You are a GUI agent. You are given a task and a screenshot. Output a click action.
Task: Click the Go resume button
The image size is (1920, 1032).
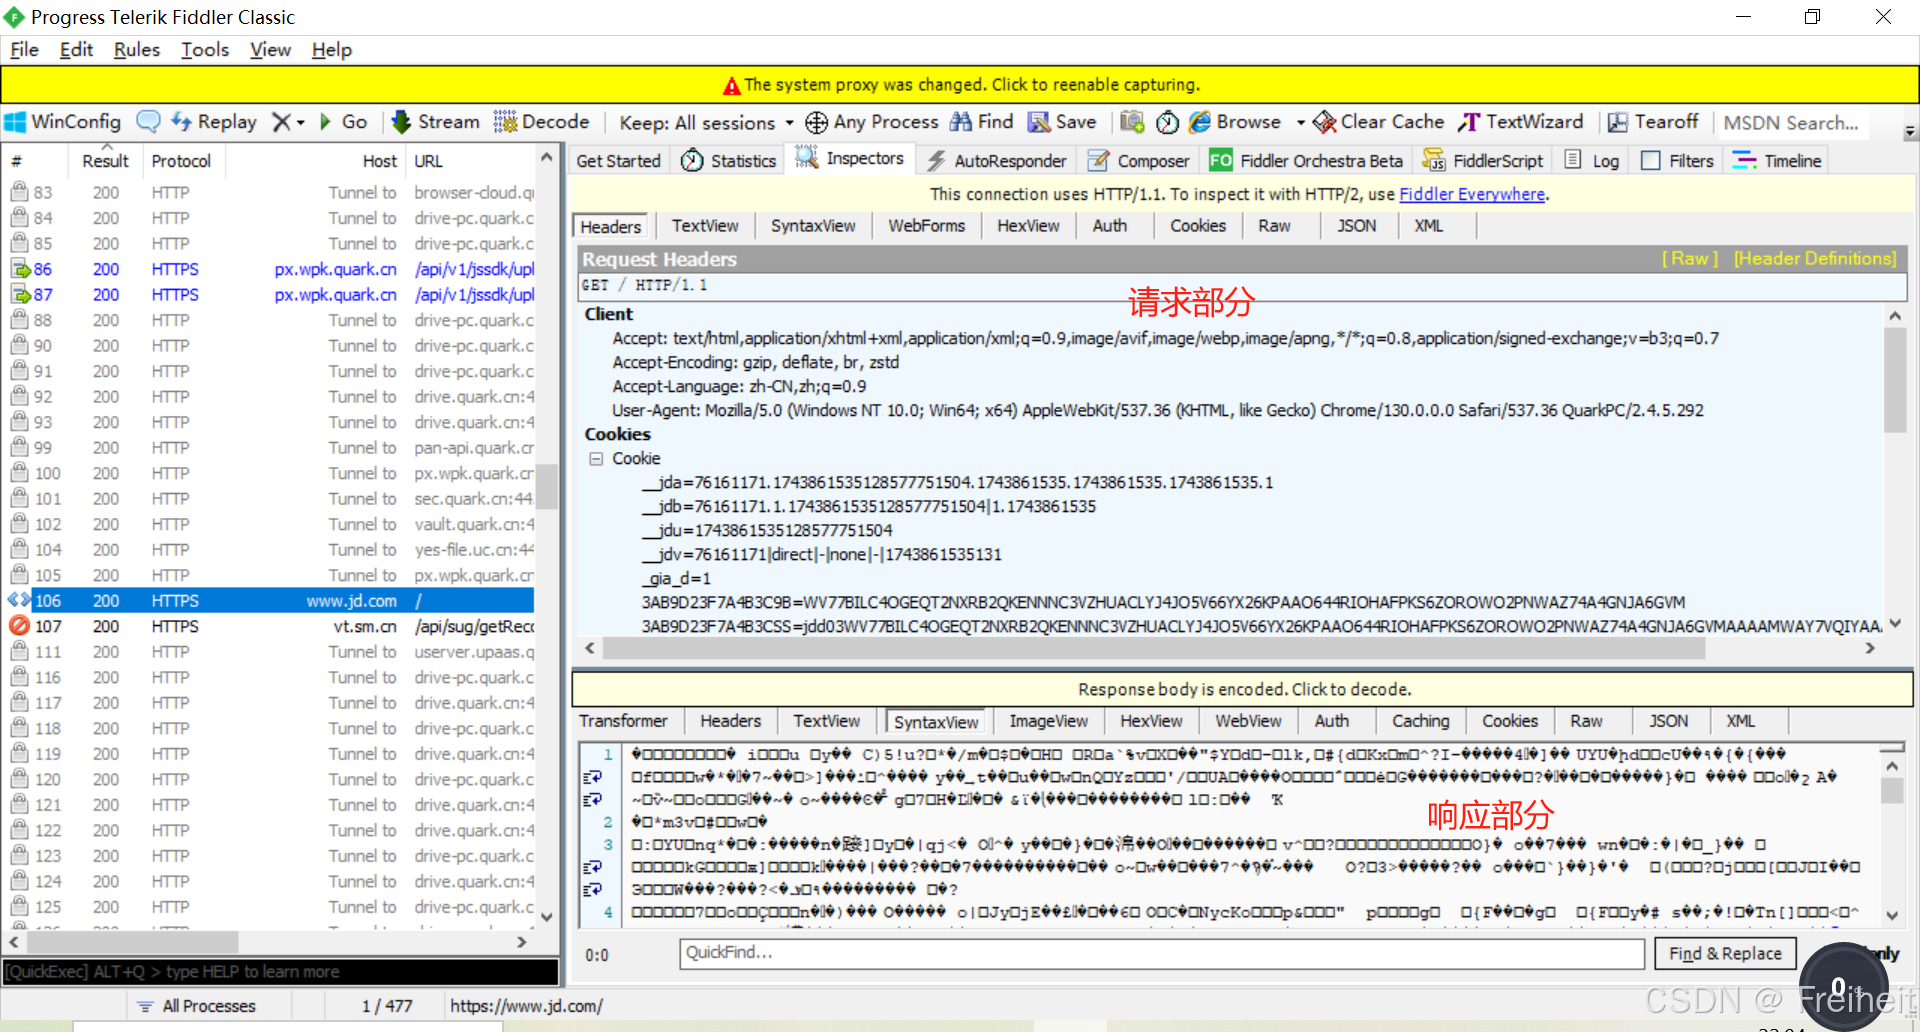343,122
